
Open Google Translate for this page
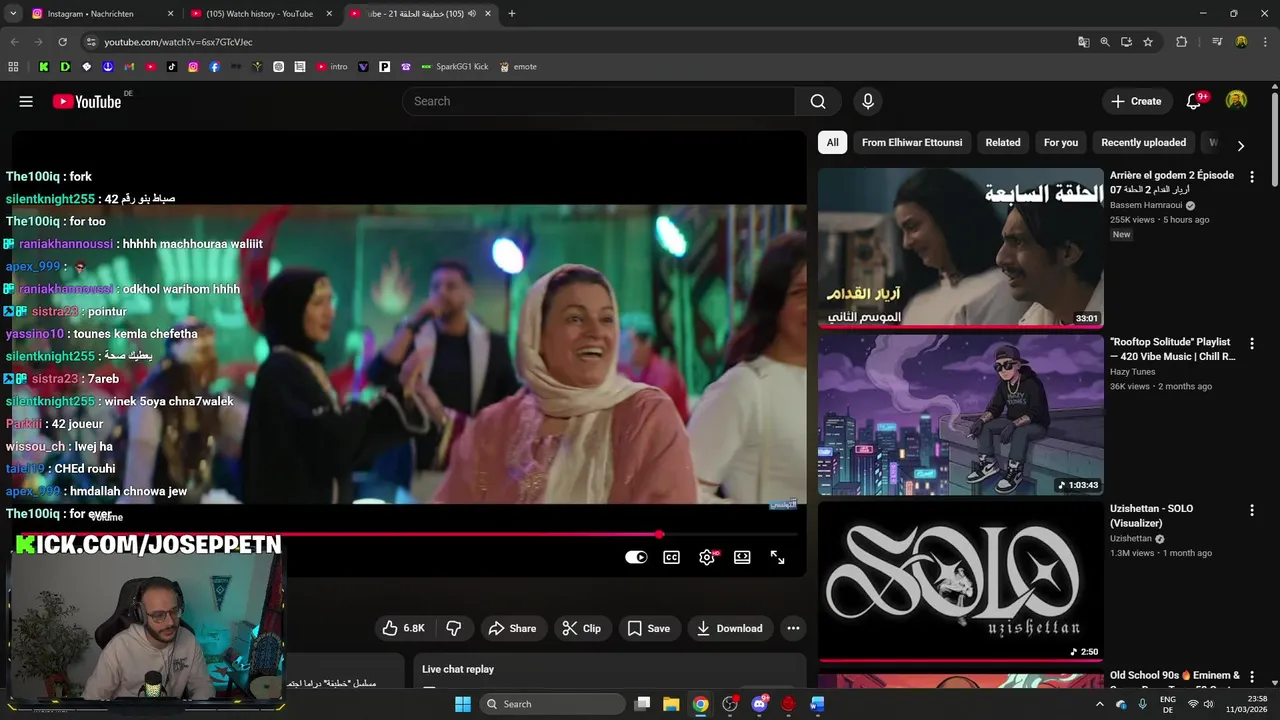[1083, 42]
